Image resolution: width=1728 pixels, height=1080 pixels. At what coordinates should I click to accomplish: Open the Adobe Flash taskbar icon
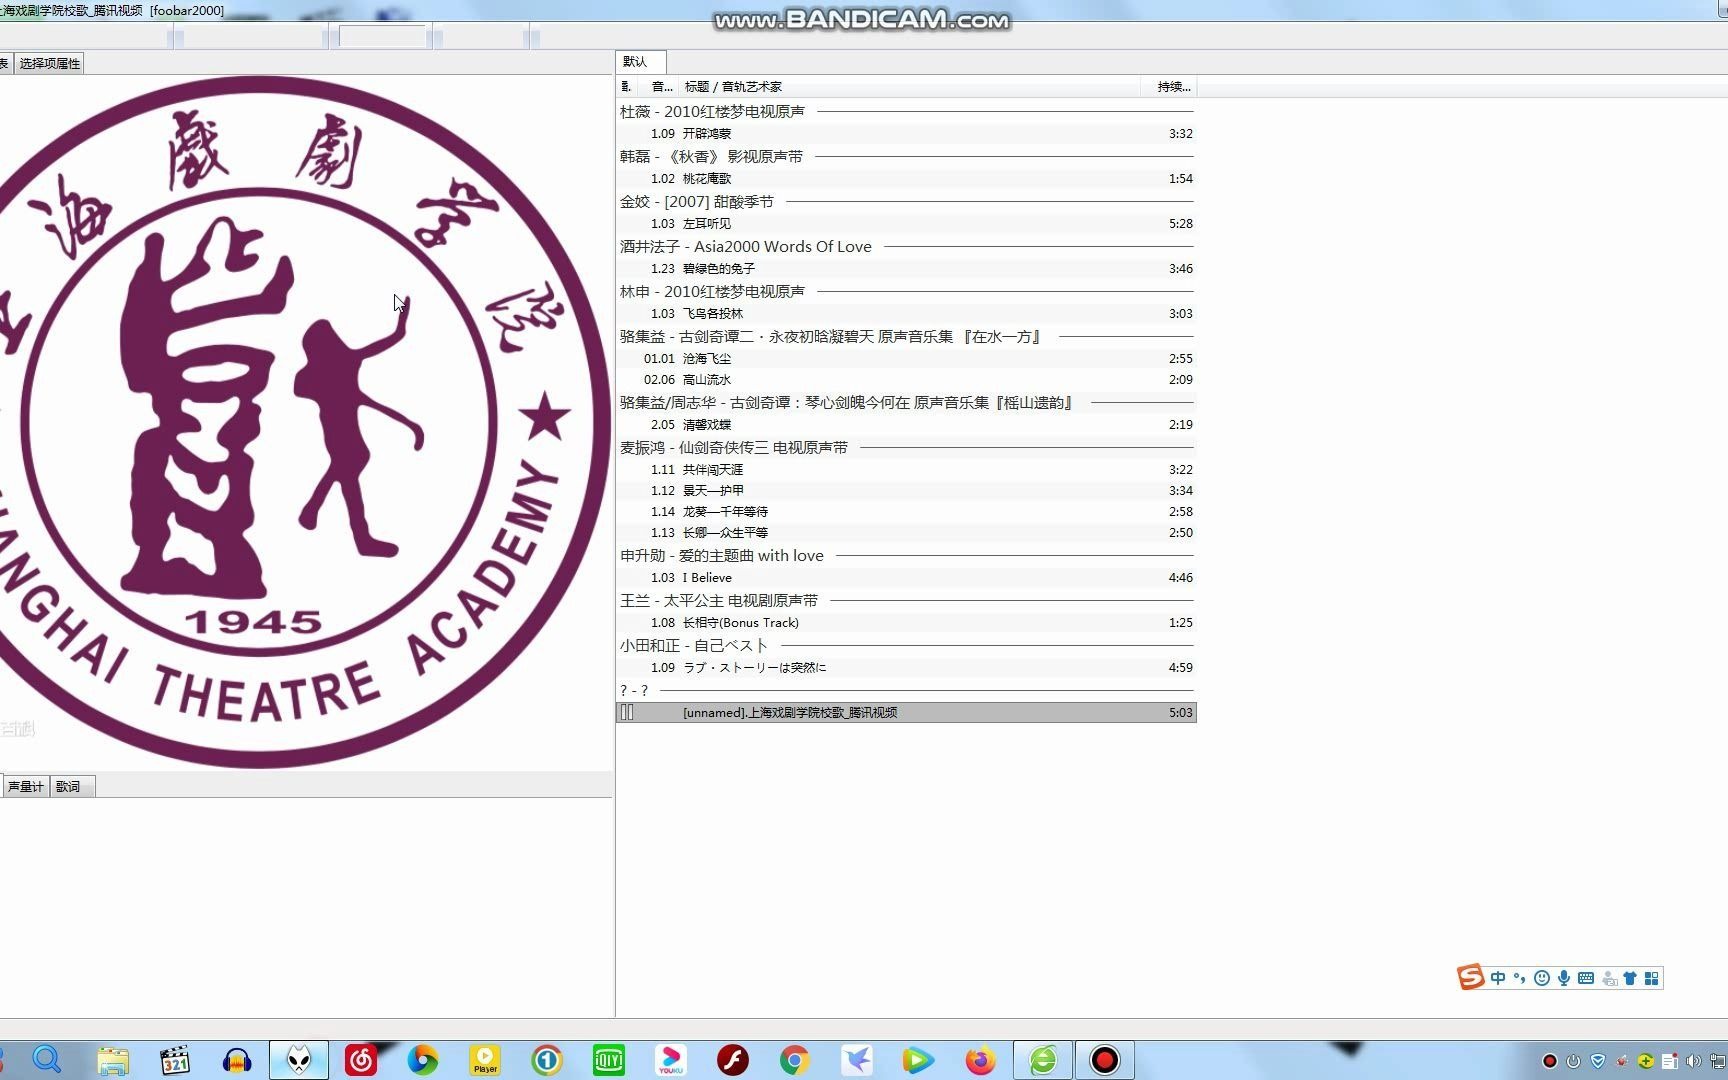click(733, 1060)
